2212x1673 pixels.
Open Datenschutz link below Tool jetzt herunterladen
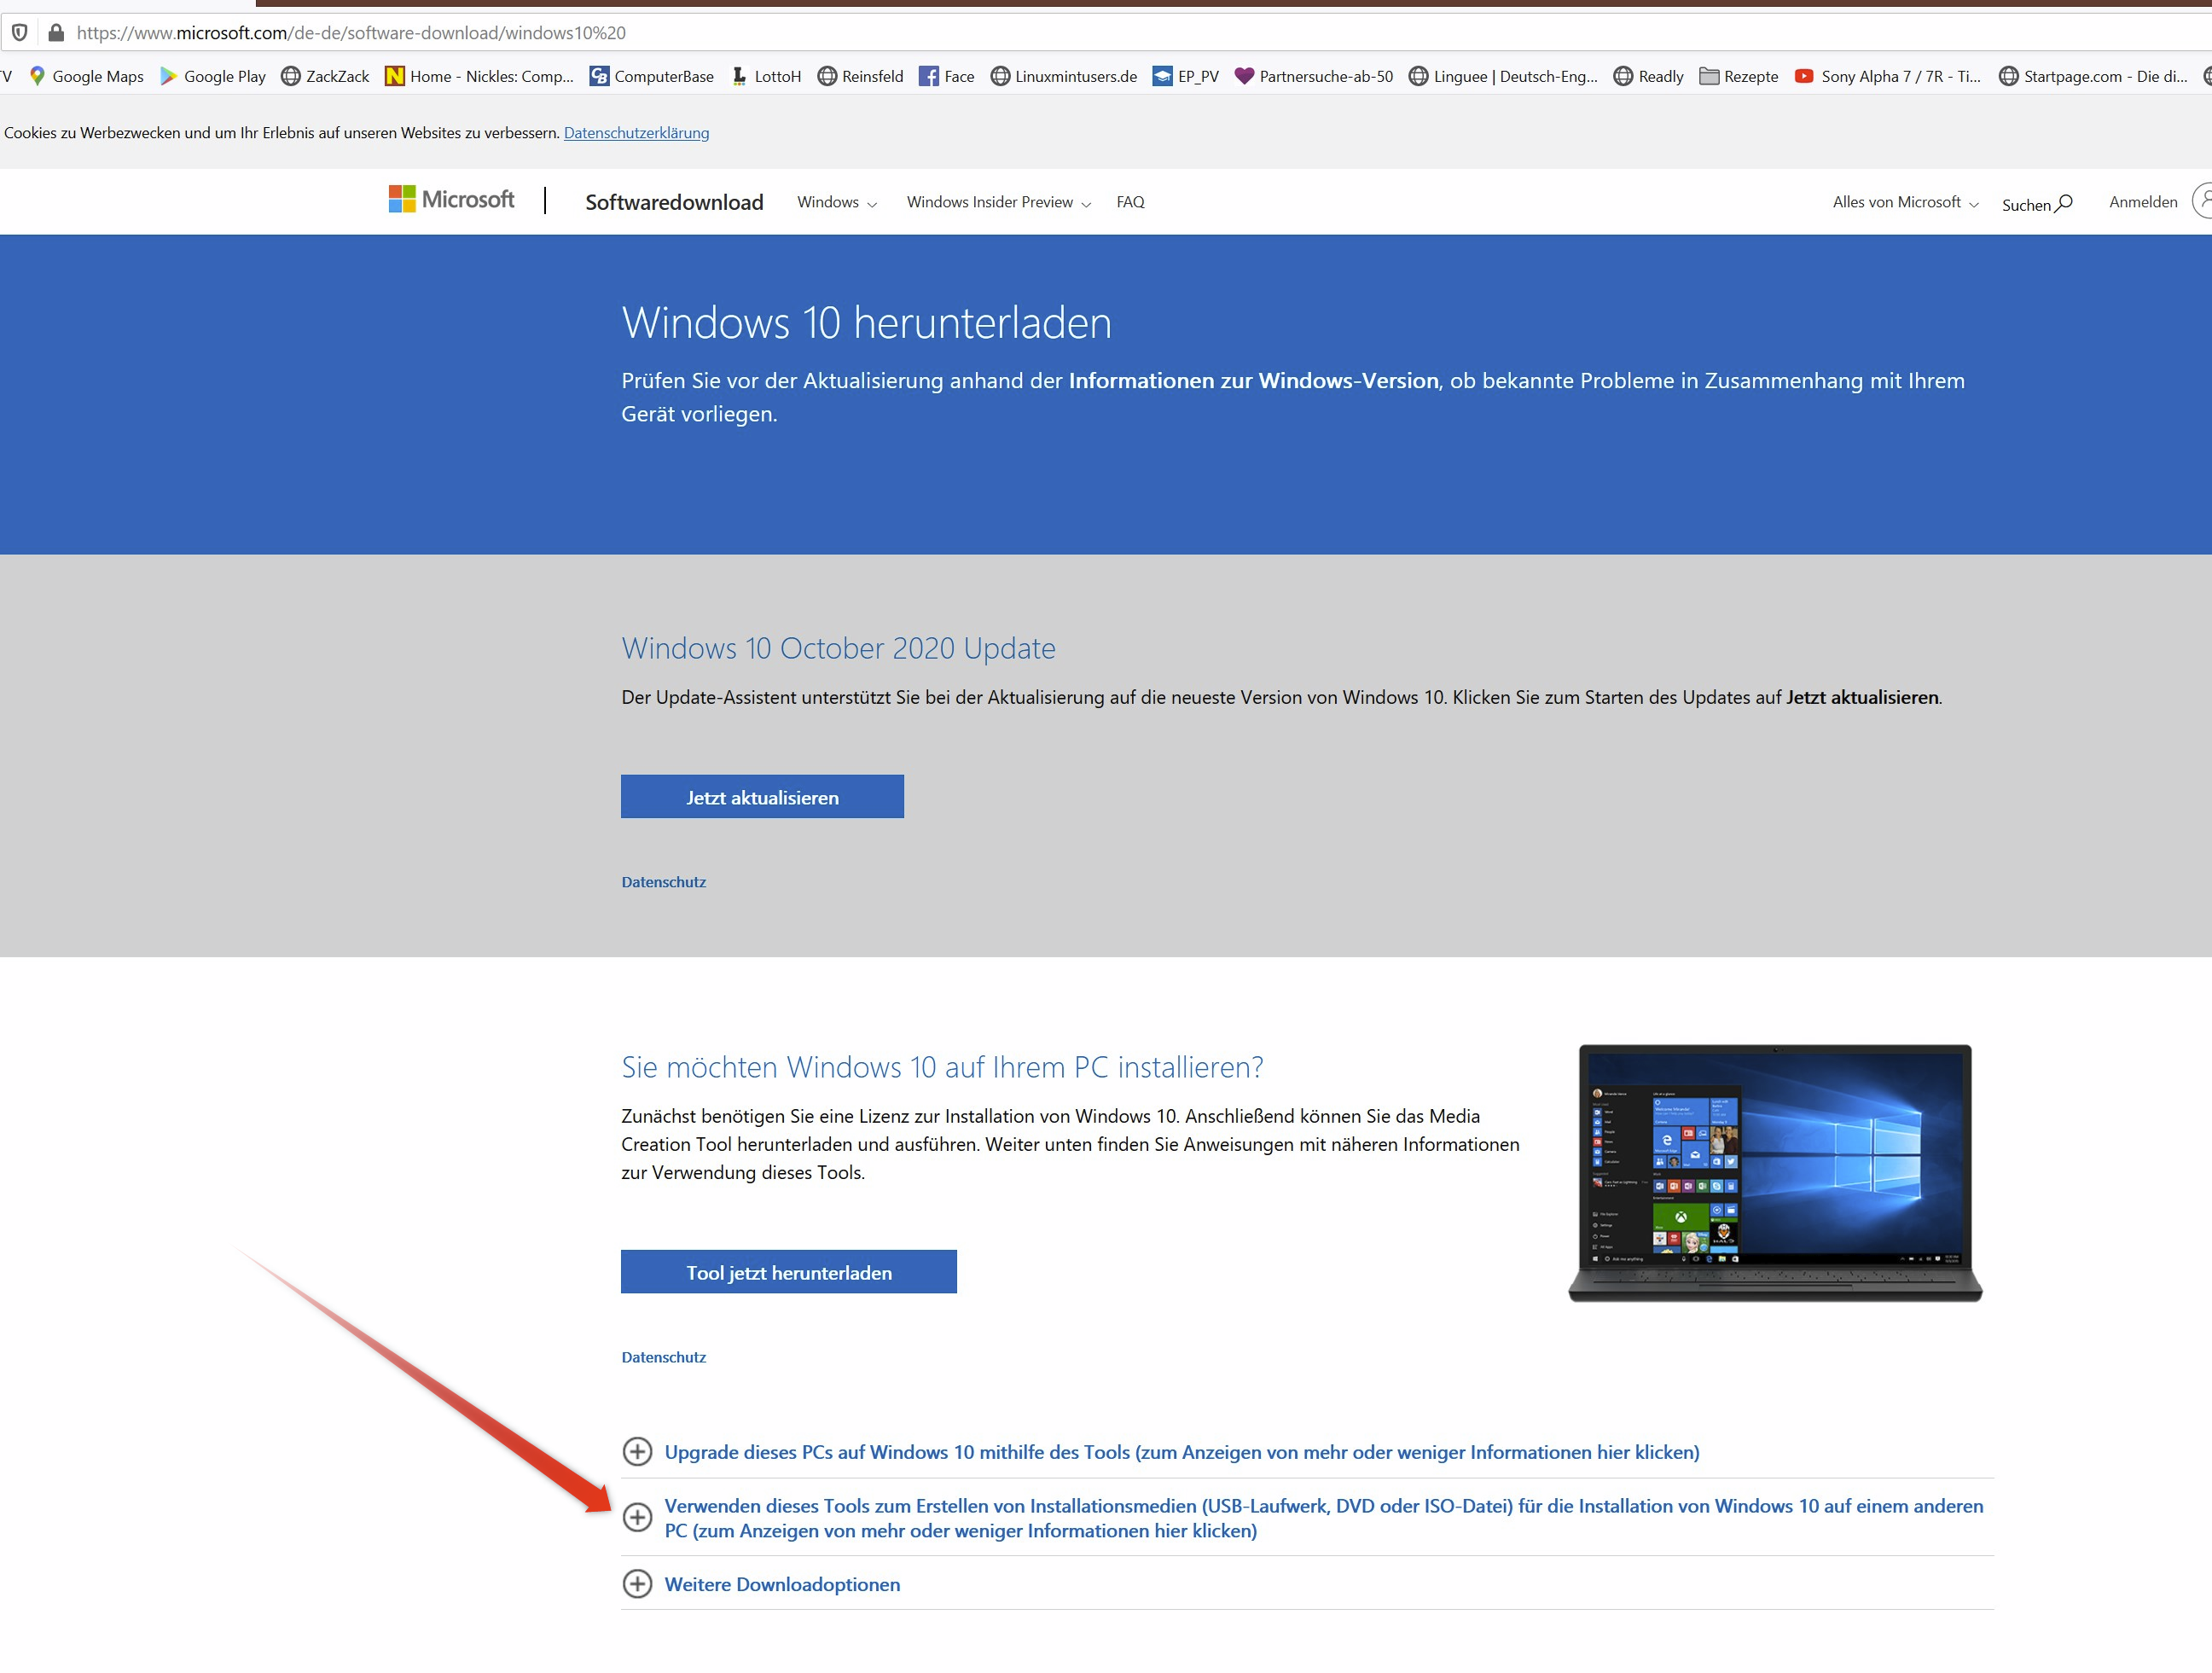[x=663, y=1357]
